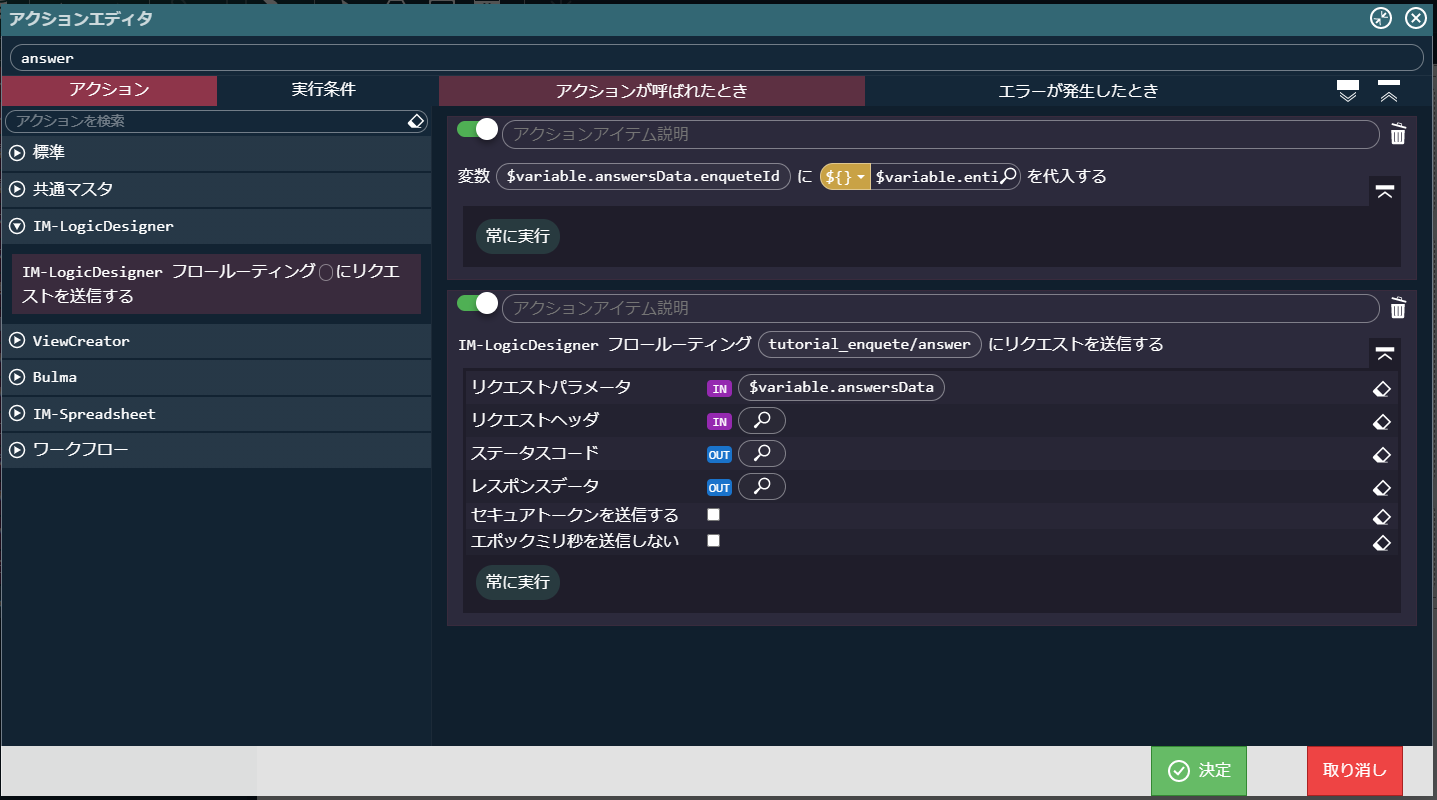
Task: Clear the action search field eraser
Action: [417, 121]
